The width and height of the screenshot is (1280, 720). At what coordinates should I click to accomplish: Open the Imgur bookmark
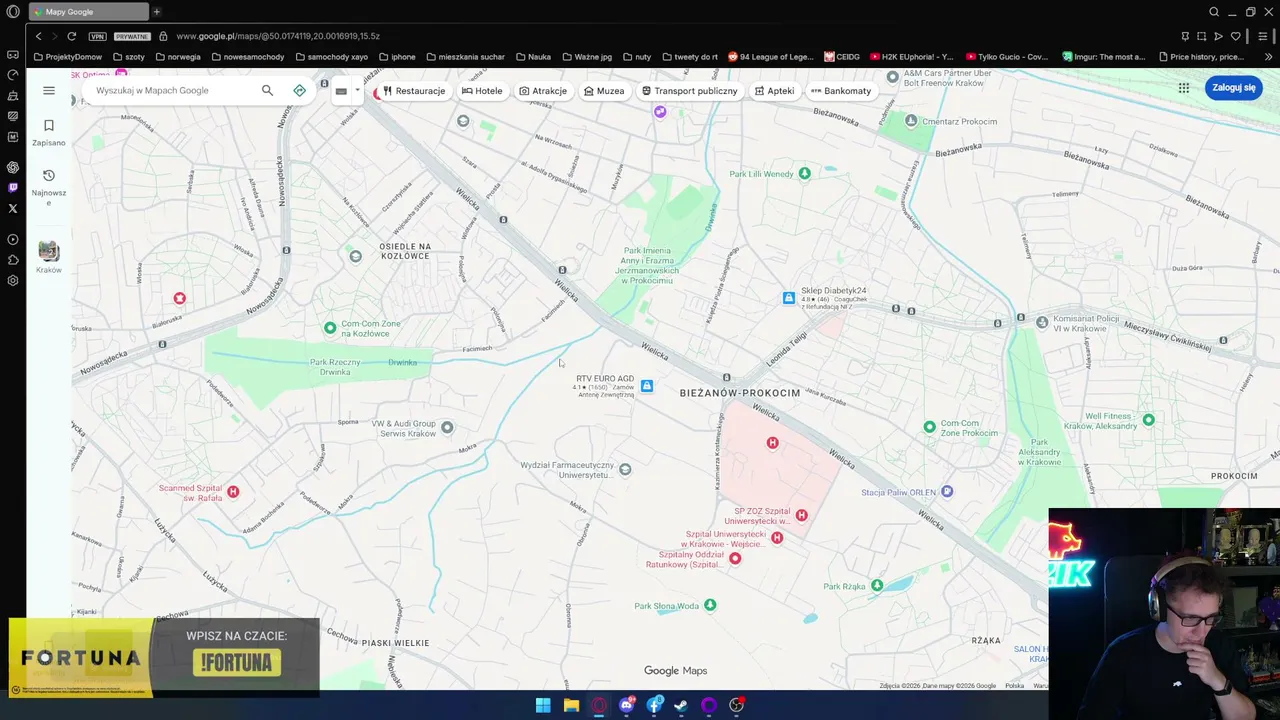coord(1105,57)
